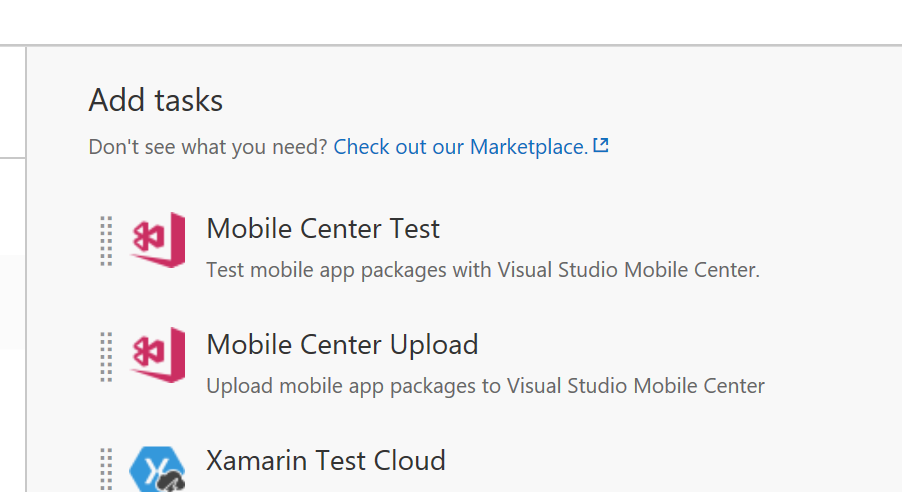Open the Check out our Marketplace link
Image resolution: width=902 pixels, height=492 pixels.
tap(460, 147)
